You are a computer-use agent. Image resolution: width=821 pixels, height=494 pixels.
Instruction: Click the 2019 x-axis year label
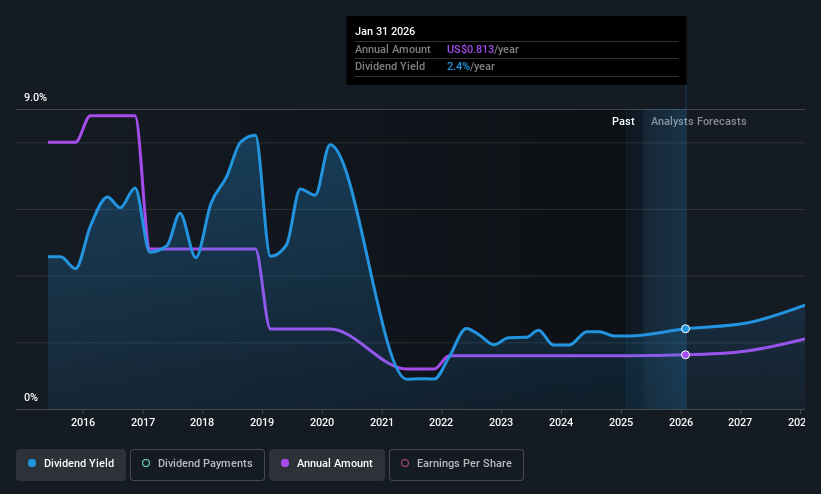click(262, 422)
